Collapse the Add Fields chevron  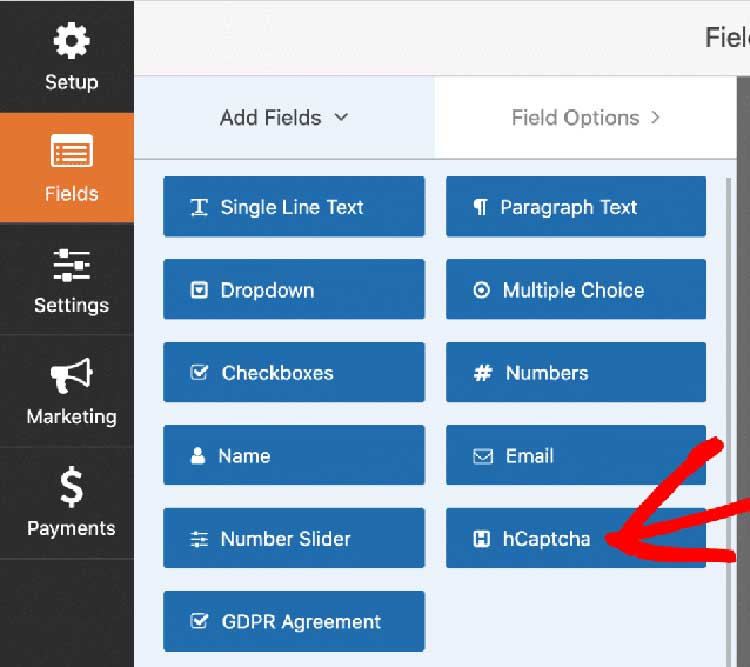point(341,117)
